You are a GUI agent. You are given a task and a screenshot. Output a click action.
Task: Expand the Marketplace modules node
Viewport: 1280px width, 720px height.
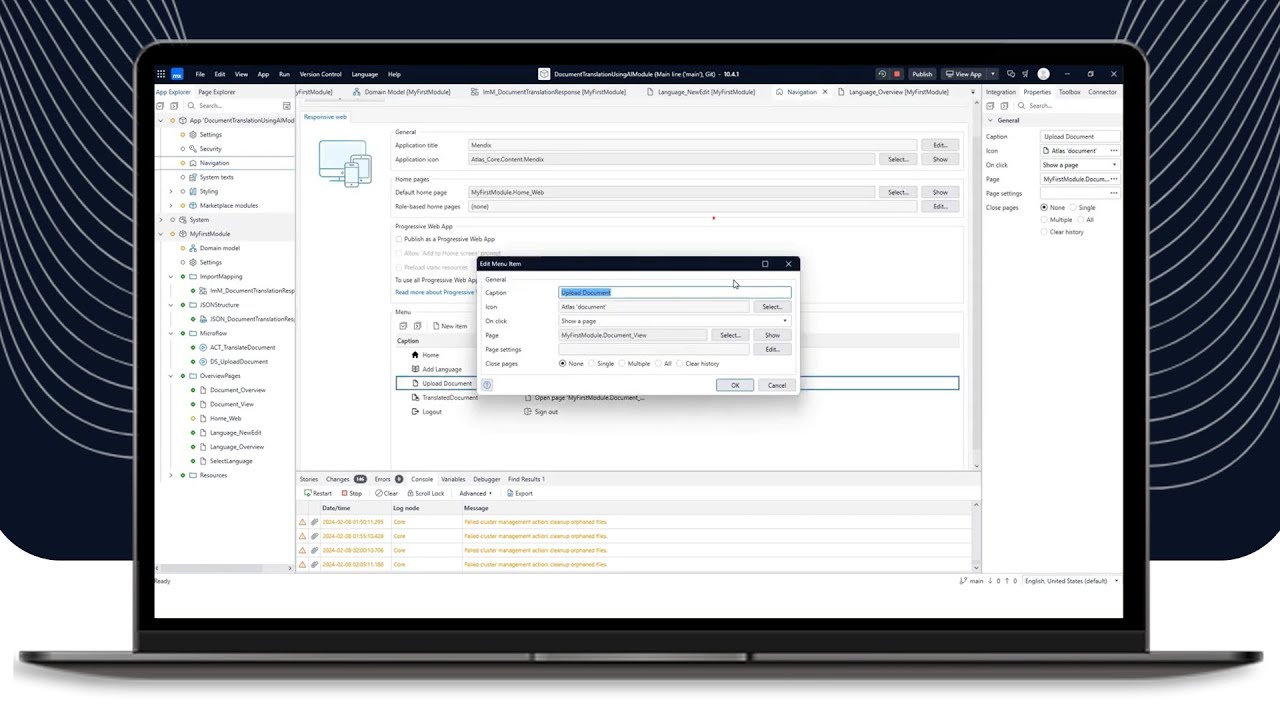[171, 205]
